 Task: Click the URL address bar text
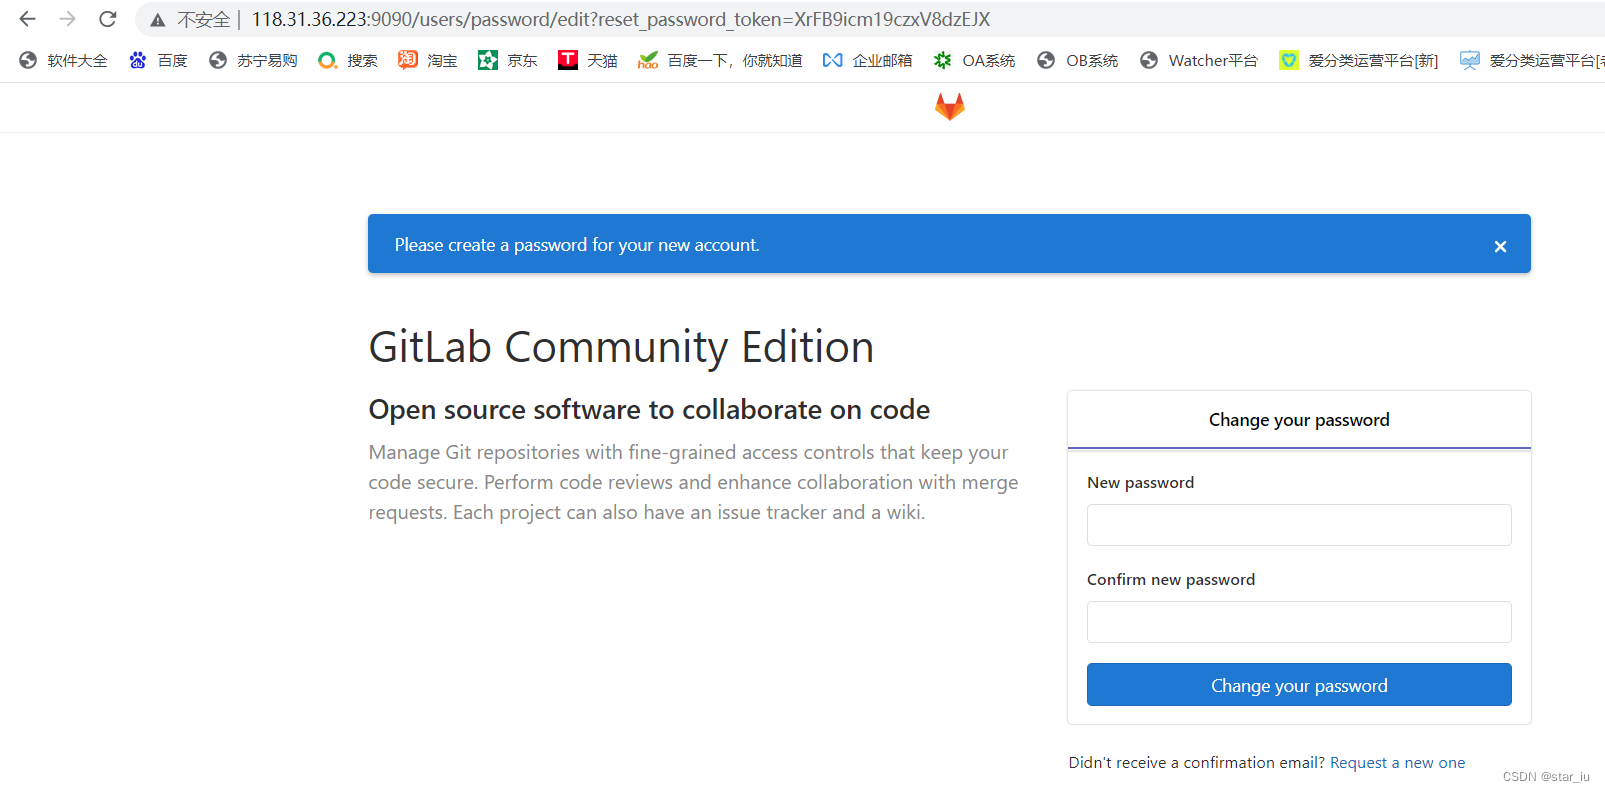coord(621,19)
